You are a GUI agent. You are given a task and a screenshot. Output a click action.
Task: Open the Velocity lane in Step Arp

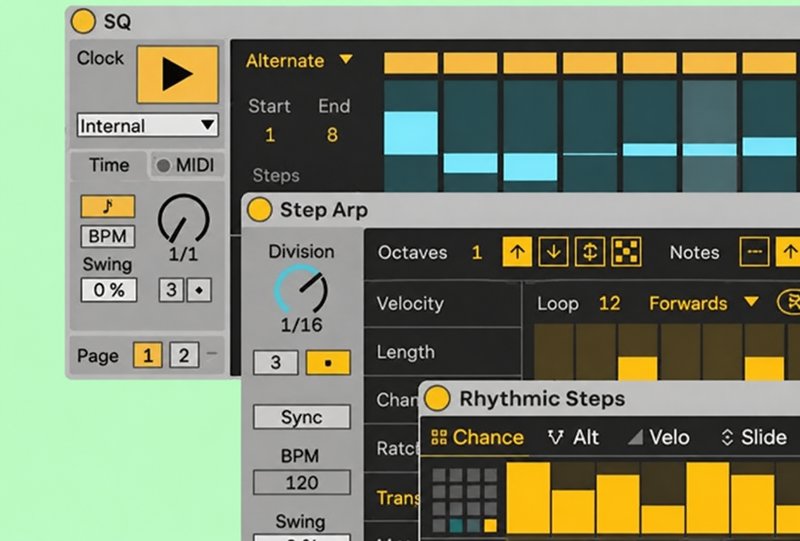(x=442, y=304)
